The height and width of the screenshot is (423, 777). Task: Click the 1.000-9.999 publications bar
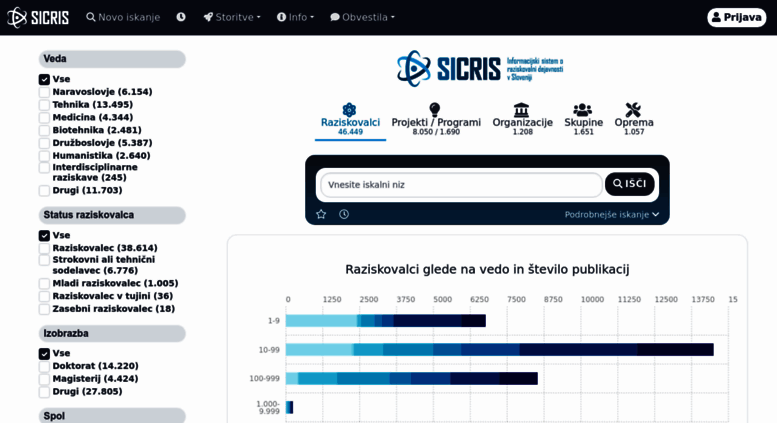click(289, 407)
